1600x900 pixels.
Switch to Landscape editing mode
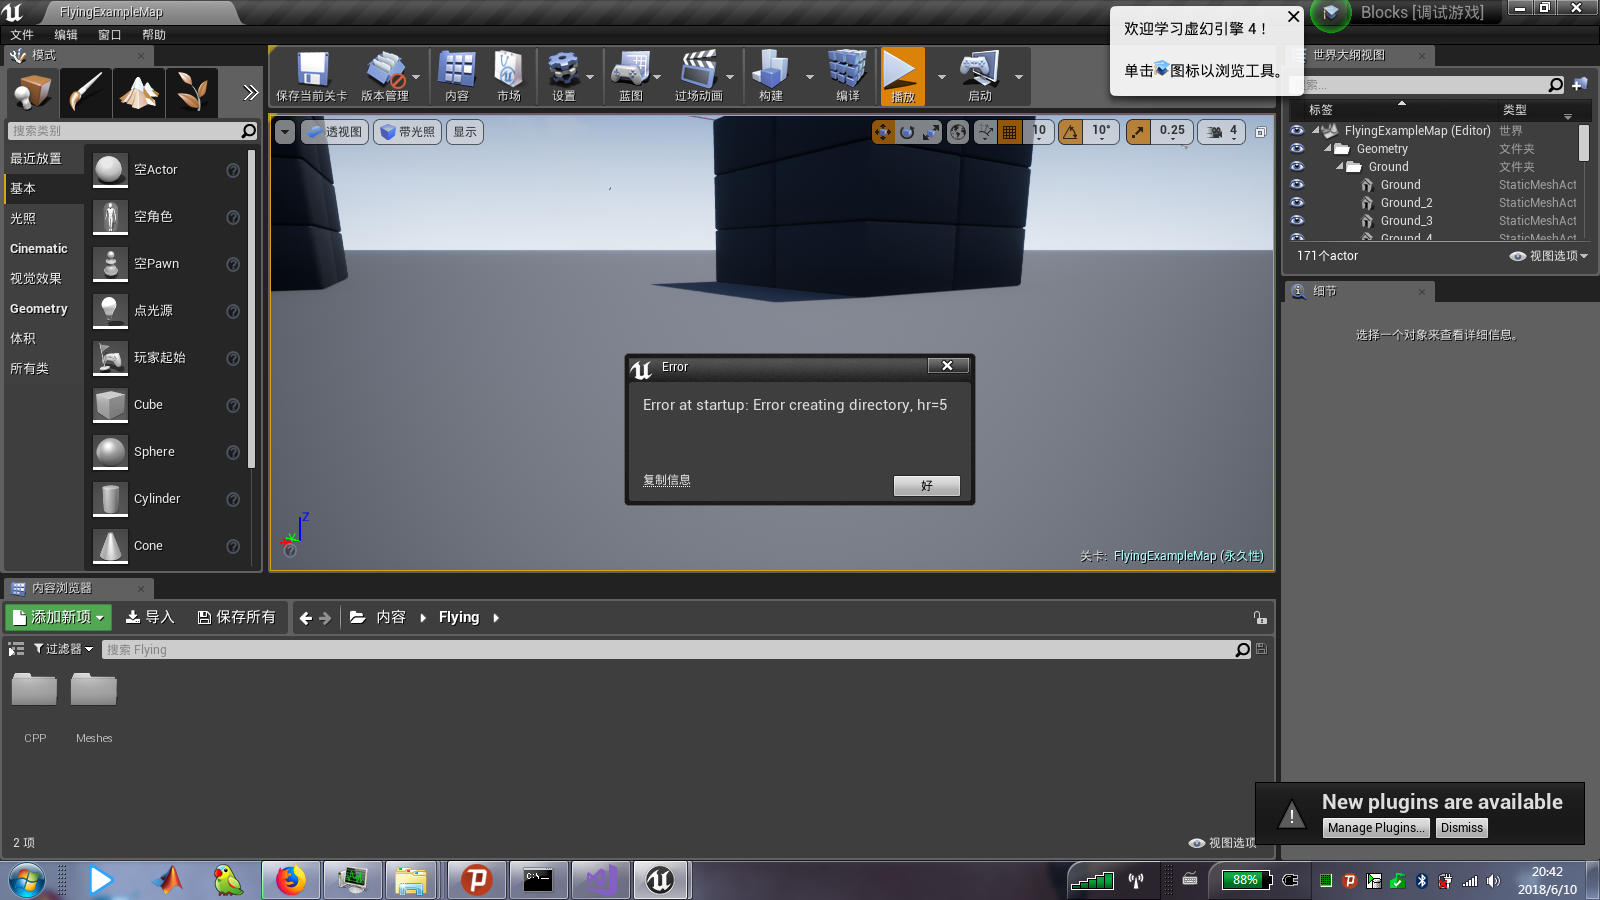(x=139, y=93)
